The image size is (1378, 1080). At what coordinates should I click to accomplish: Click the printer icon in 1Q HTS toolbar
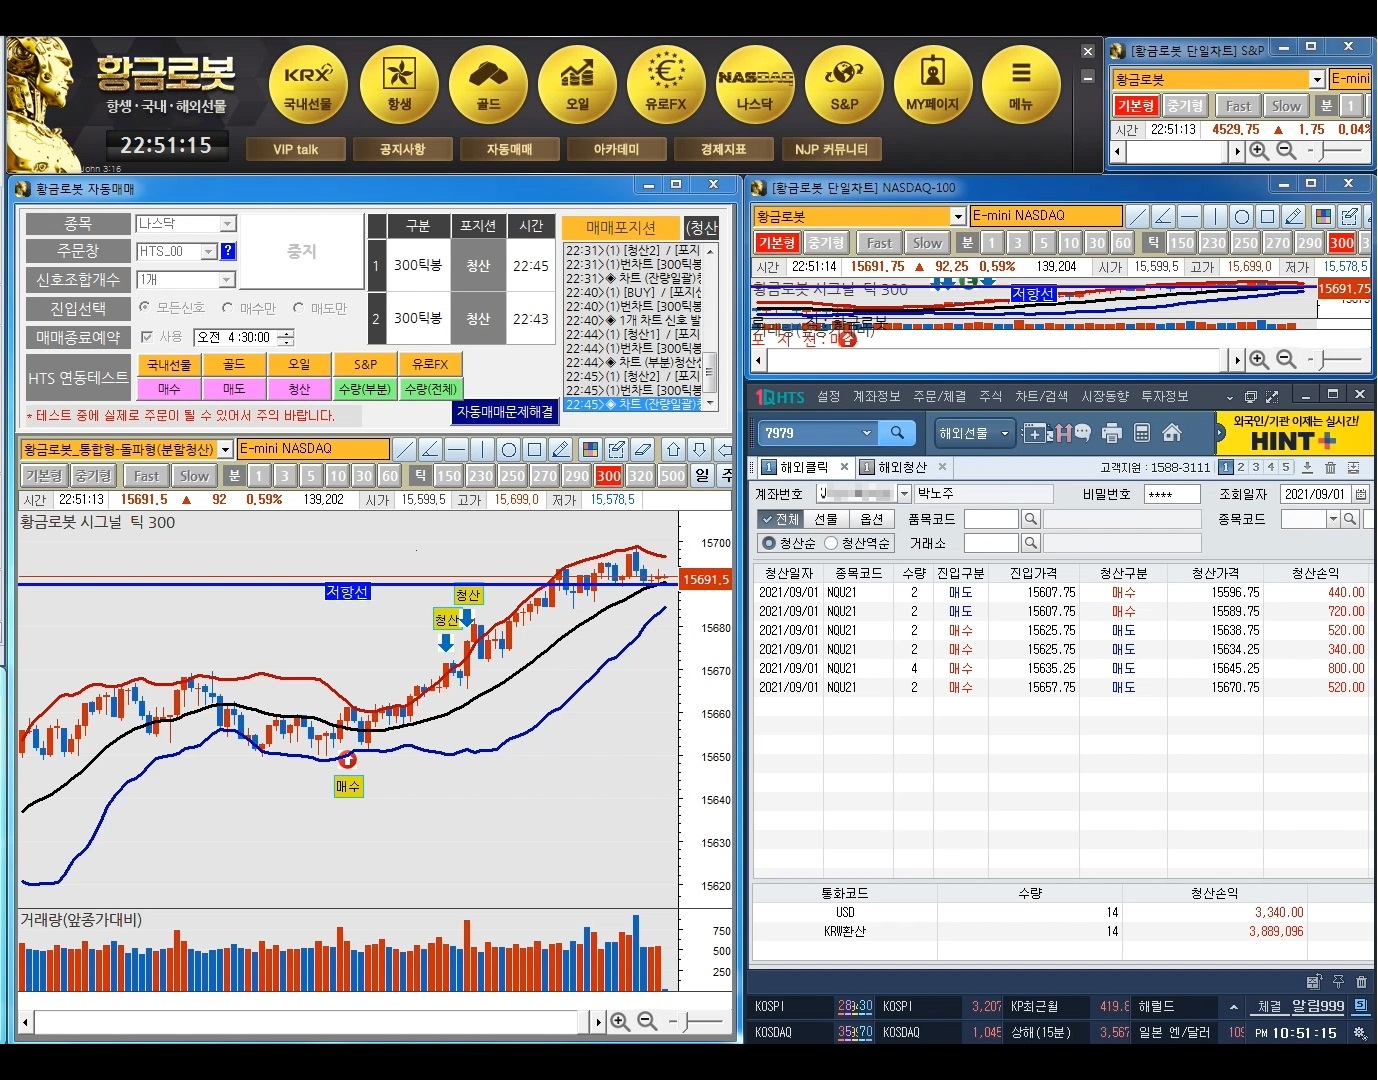1112,433
